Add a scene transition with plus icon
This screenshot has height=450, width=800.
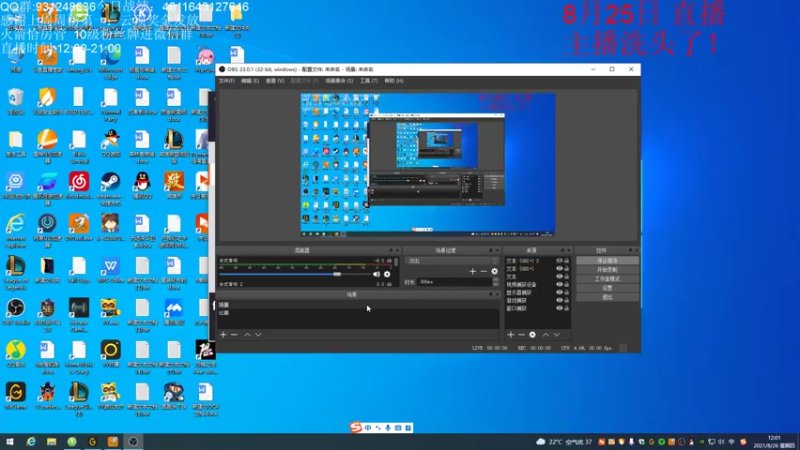(472, 271)
